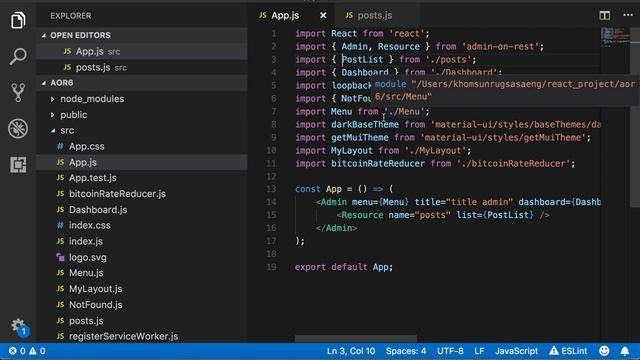Open bitcoinRateReducer.js file
The width and height of the screenshot is (640, 360).
pos(117,194)
